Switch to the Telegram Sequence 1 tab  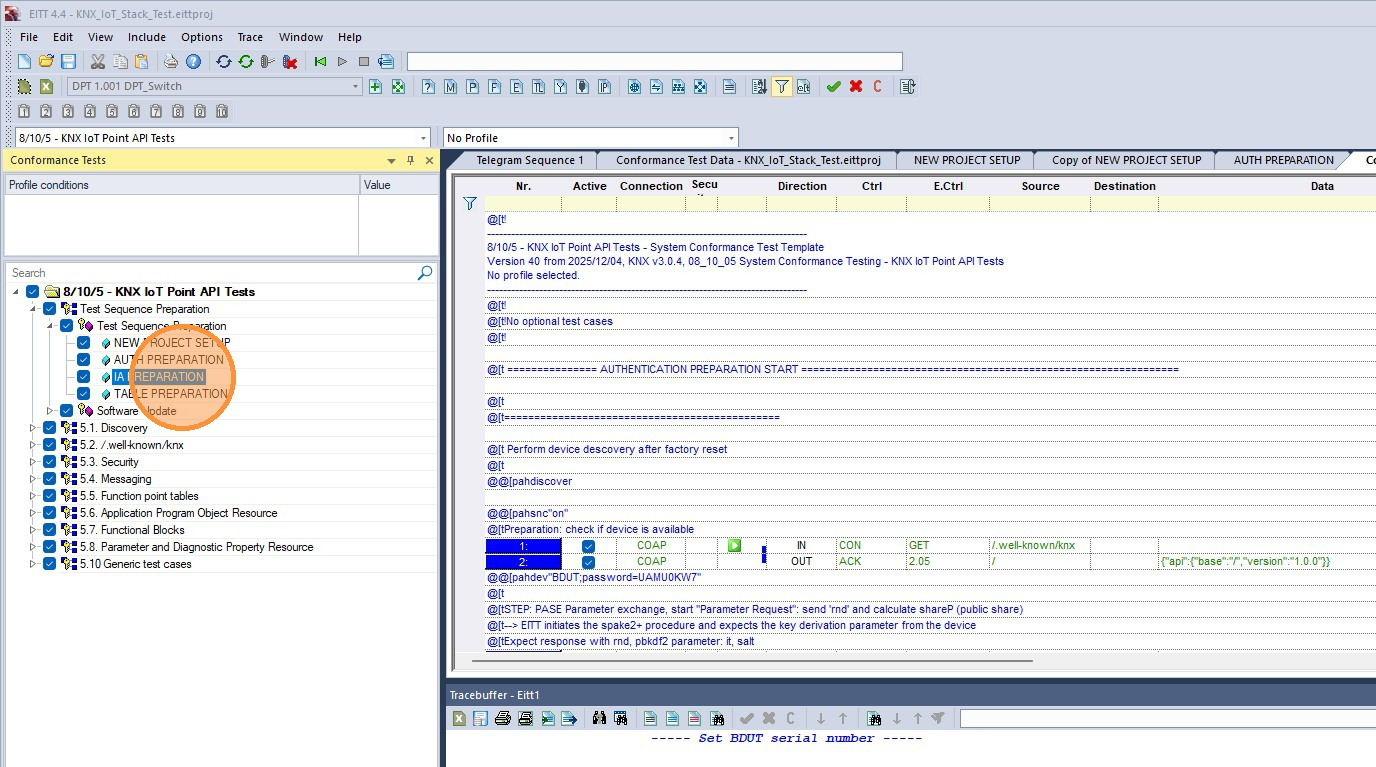pyautogui.click(x=529, y=160)
